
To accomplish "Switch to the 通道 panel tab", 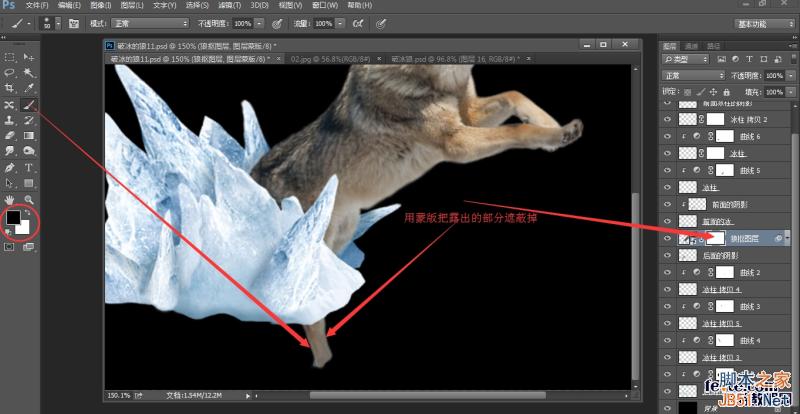I will [691, 46].
